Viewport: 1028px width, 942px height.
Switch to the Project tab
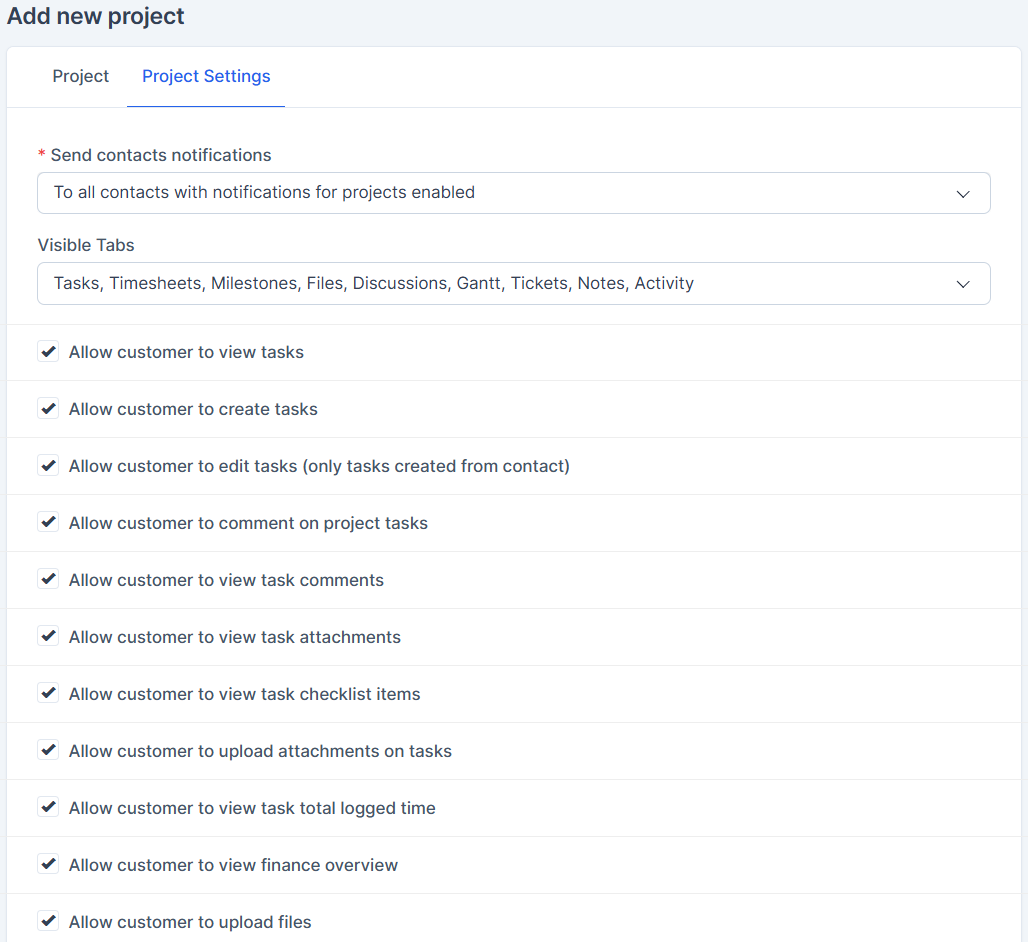pos(80,77)
